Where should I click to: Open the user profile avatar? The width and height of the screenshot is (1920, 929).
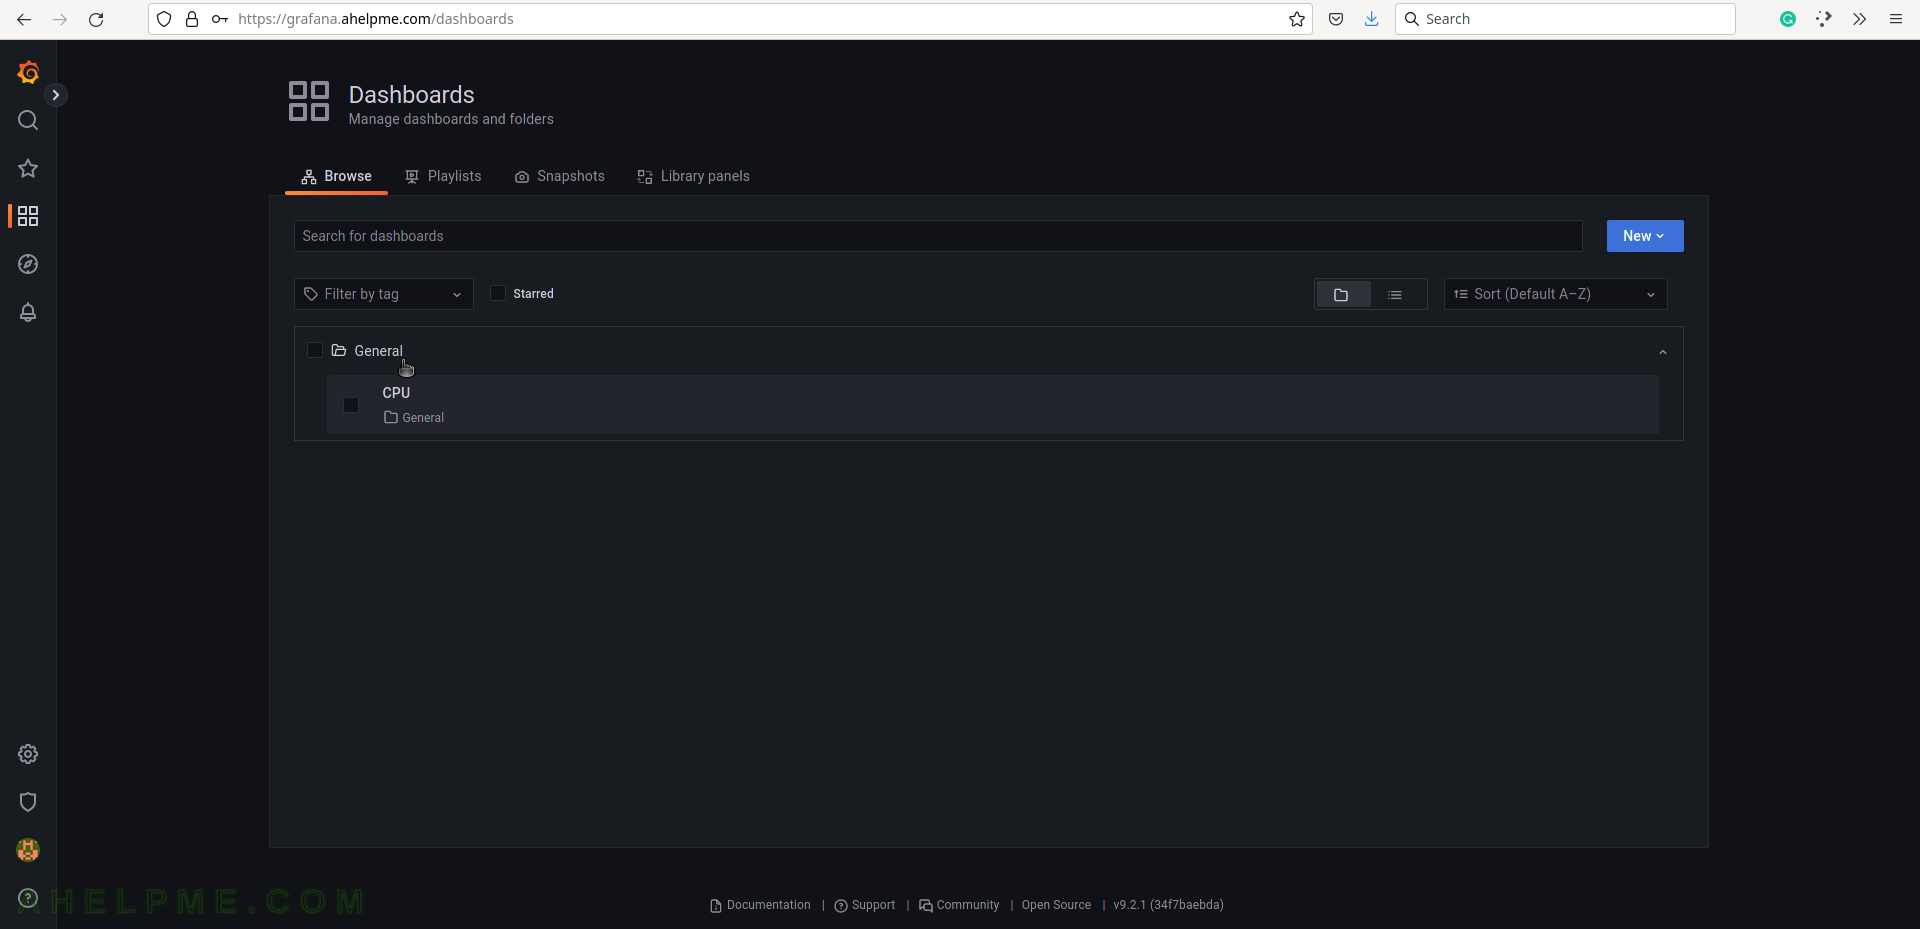pyautogui.click(x=28, y=850)
